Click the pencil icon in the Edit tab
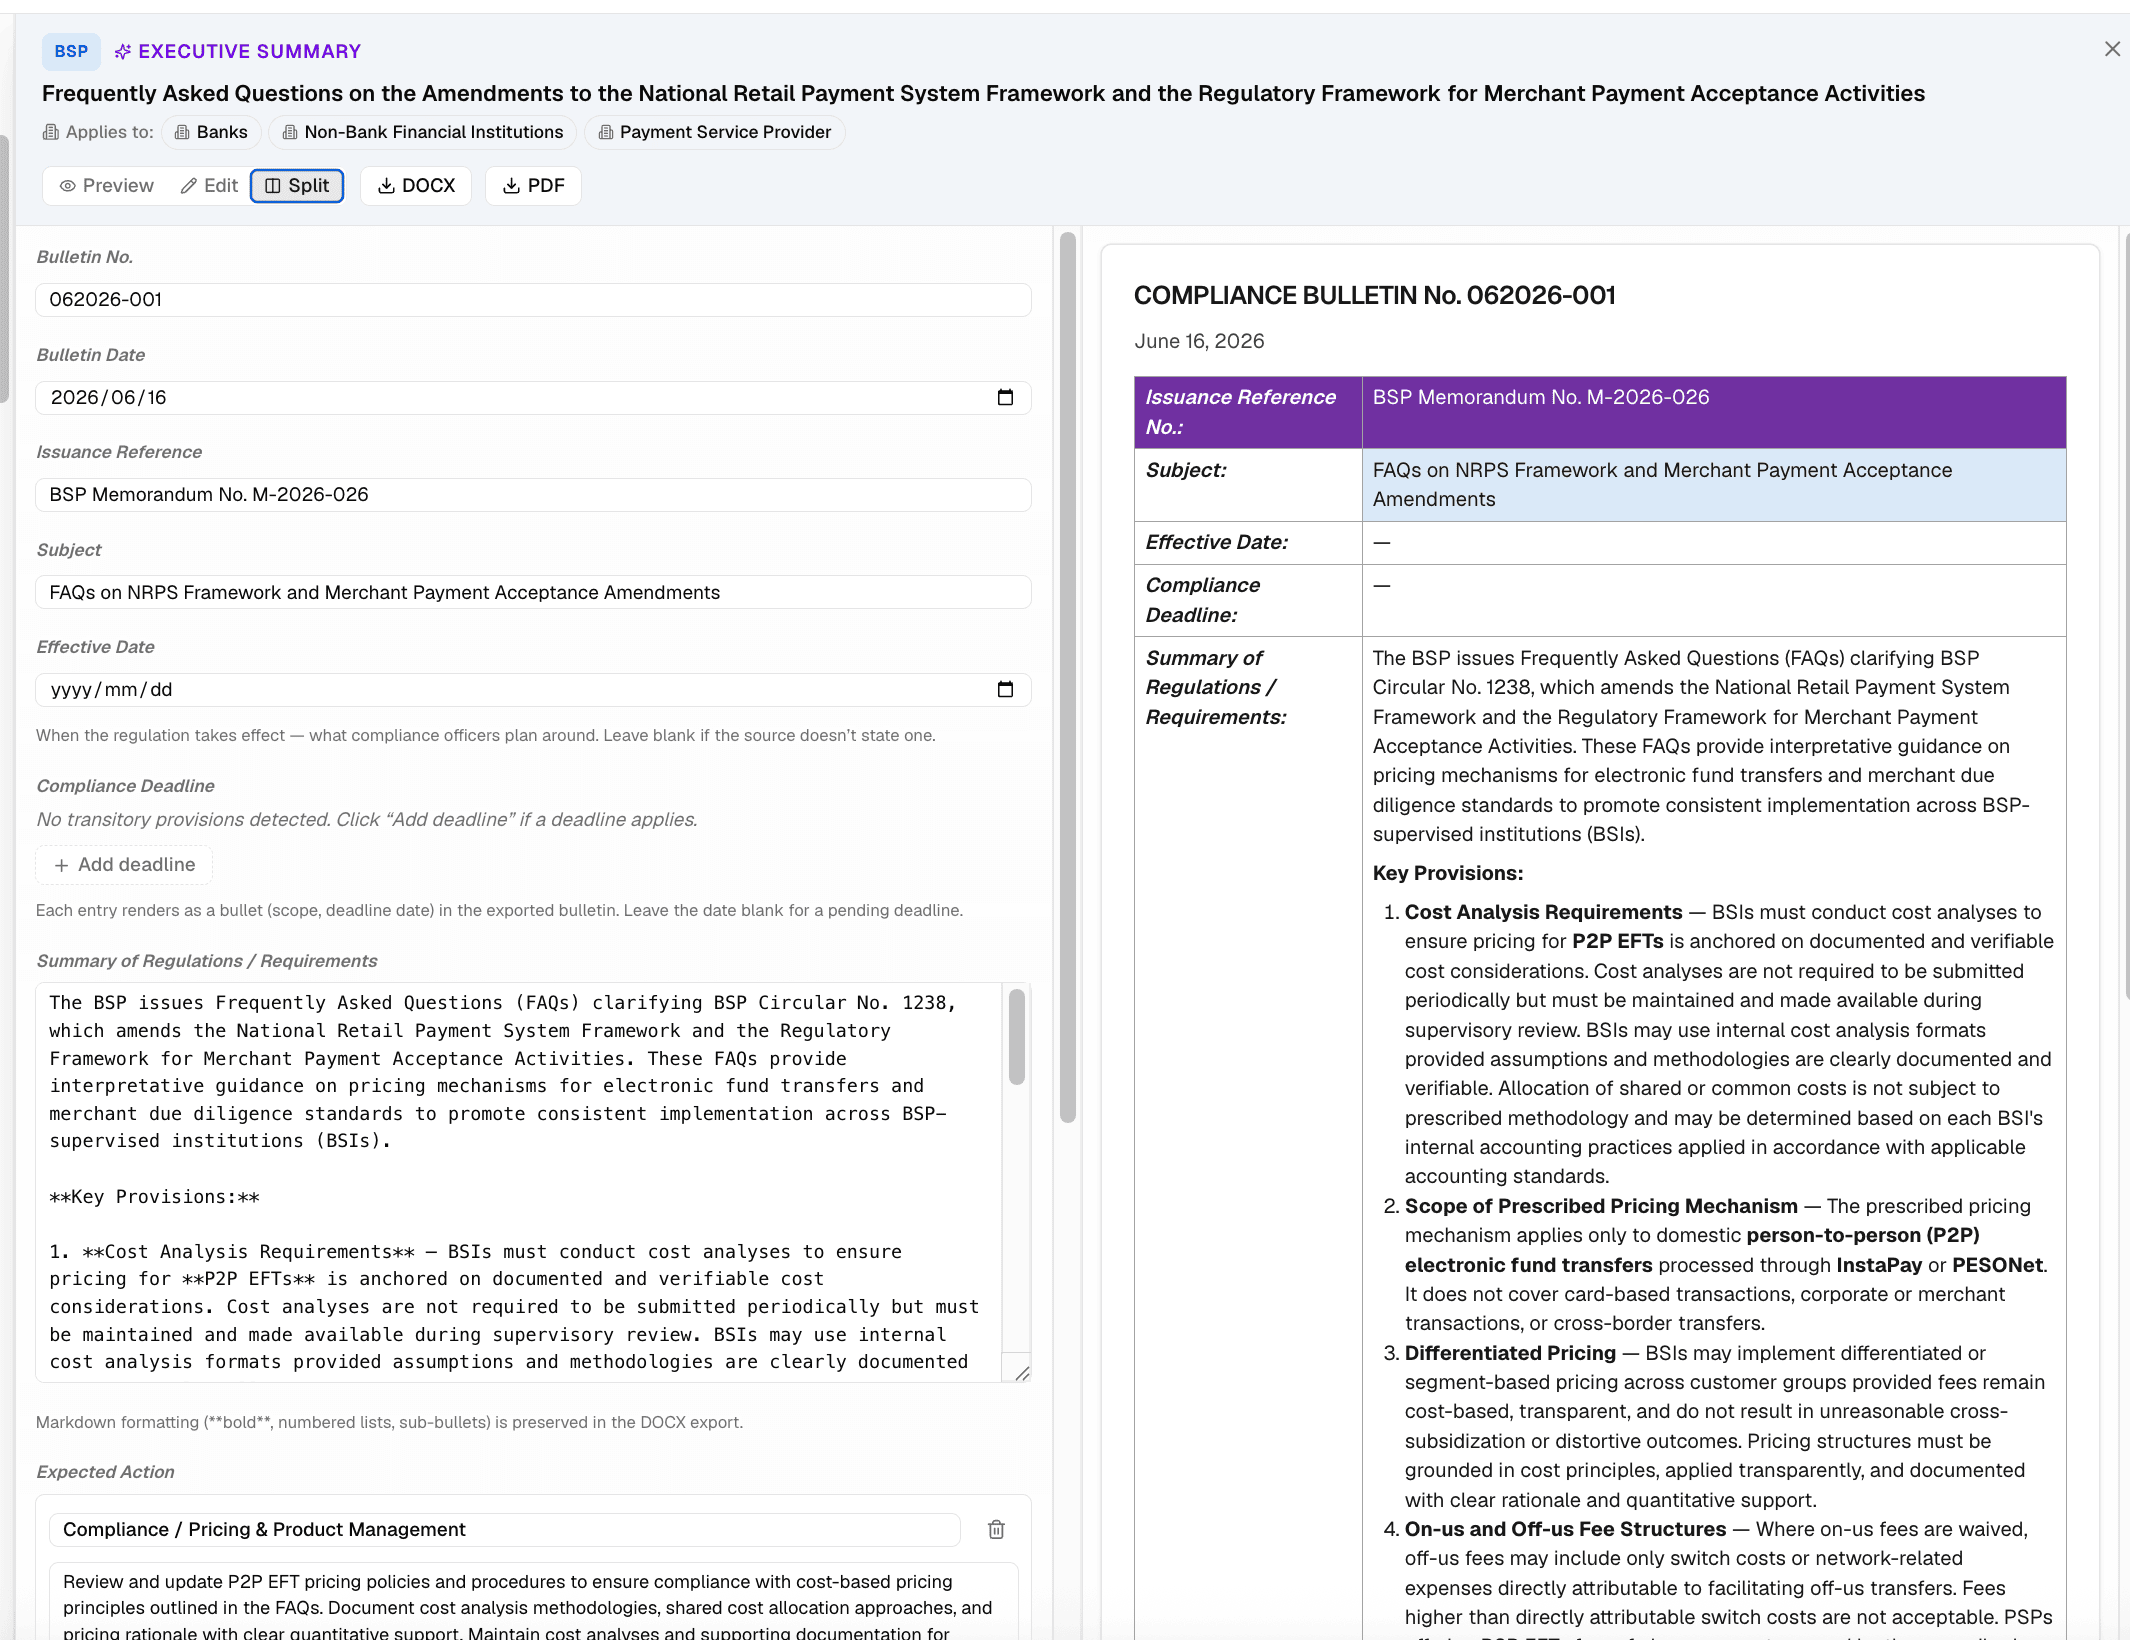 [x=188, y=186]
